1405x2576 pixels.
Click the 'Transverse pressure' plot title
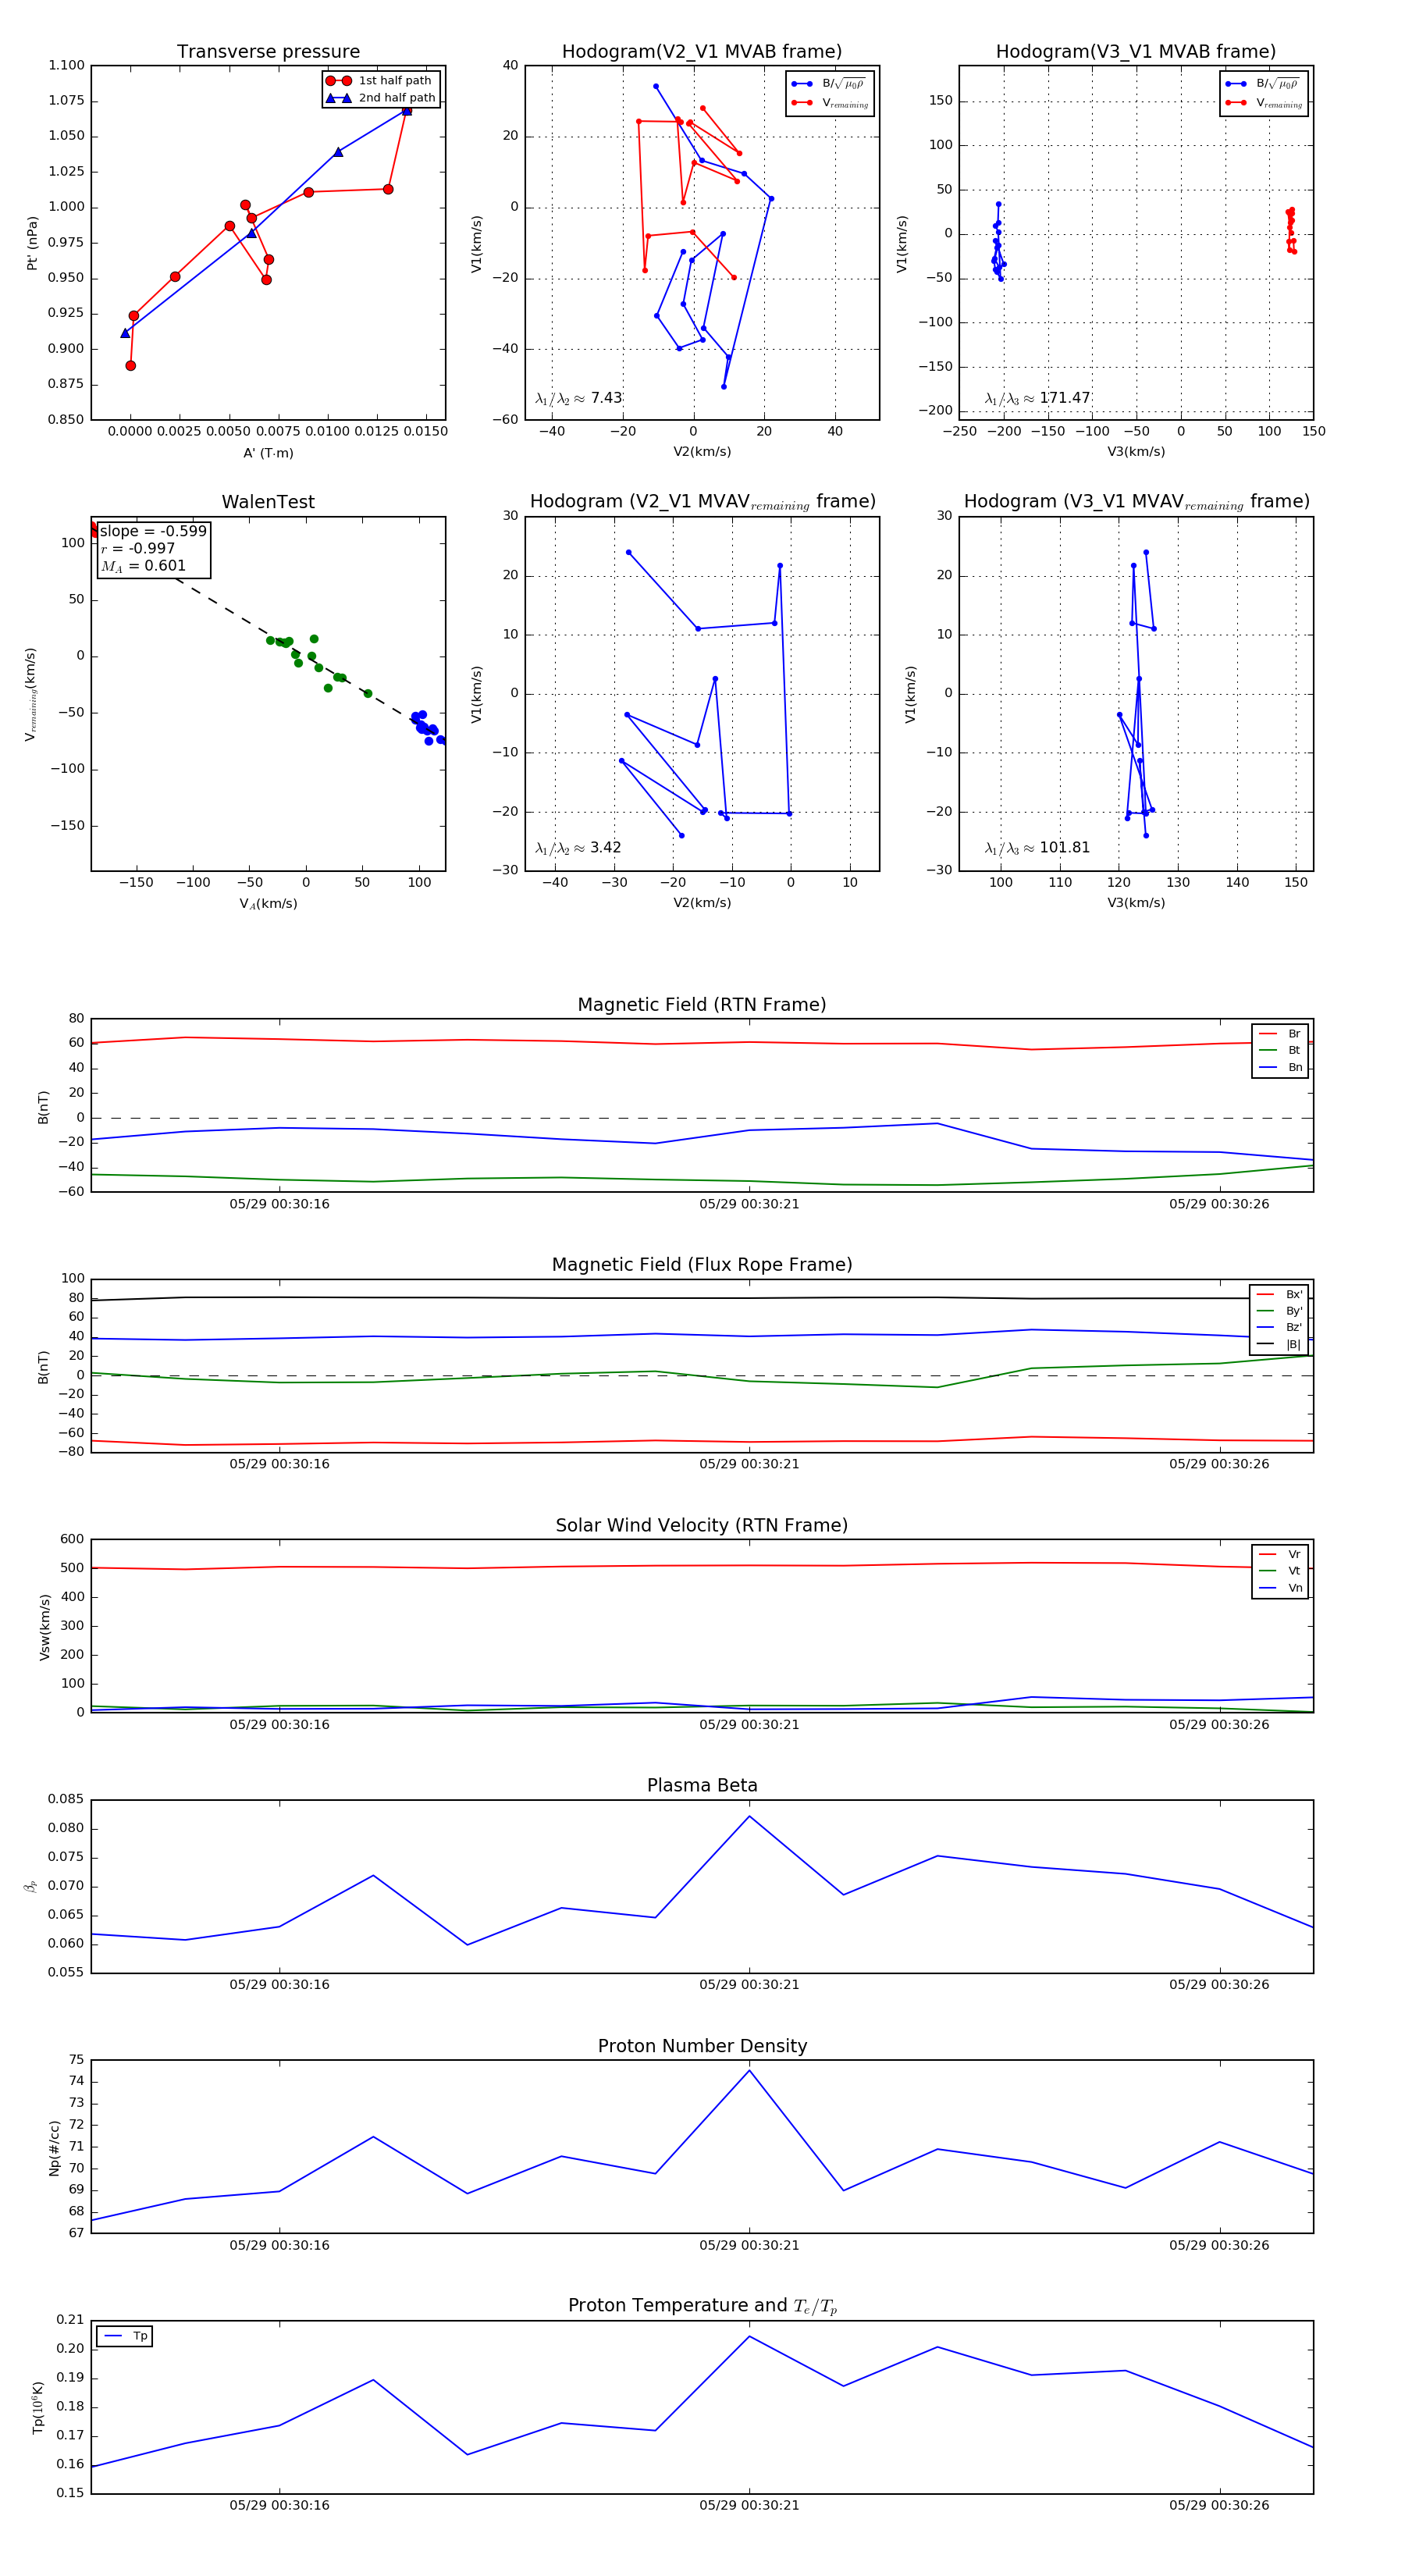[x=268, y=52]
